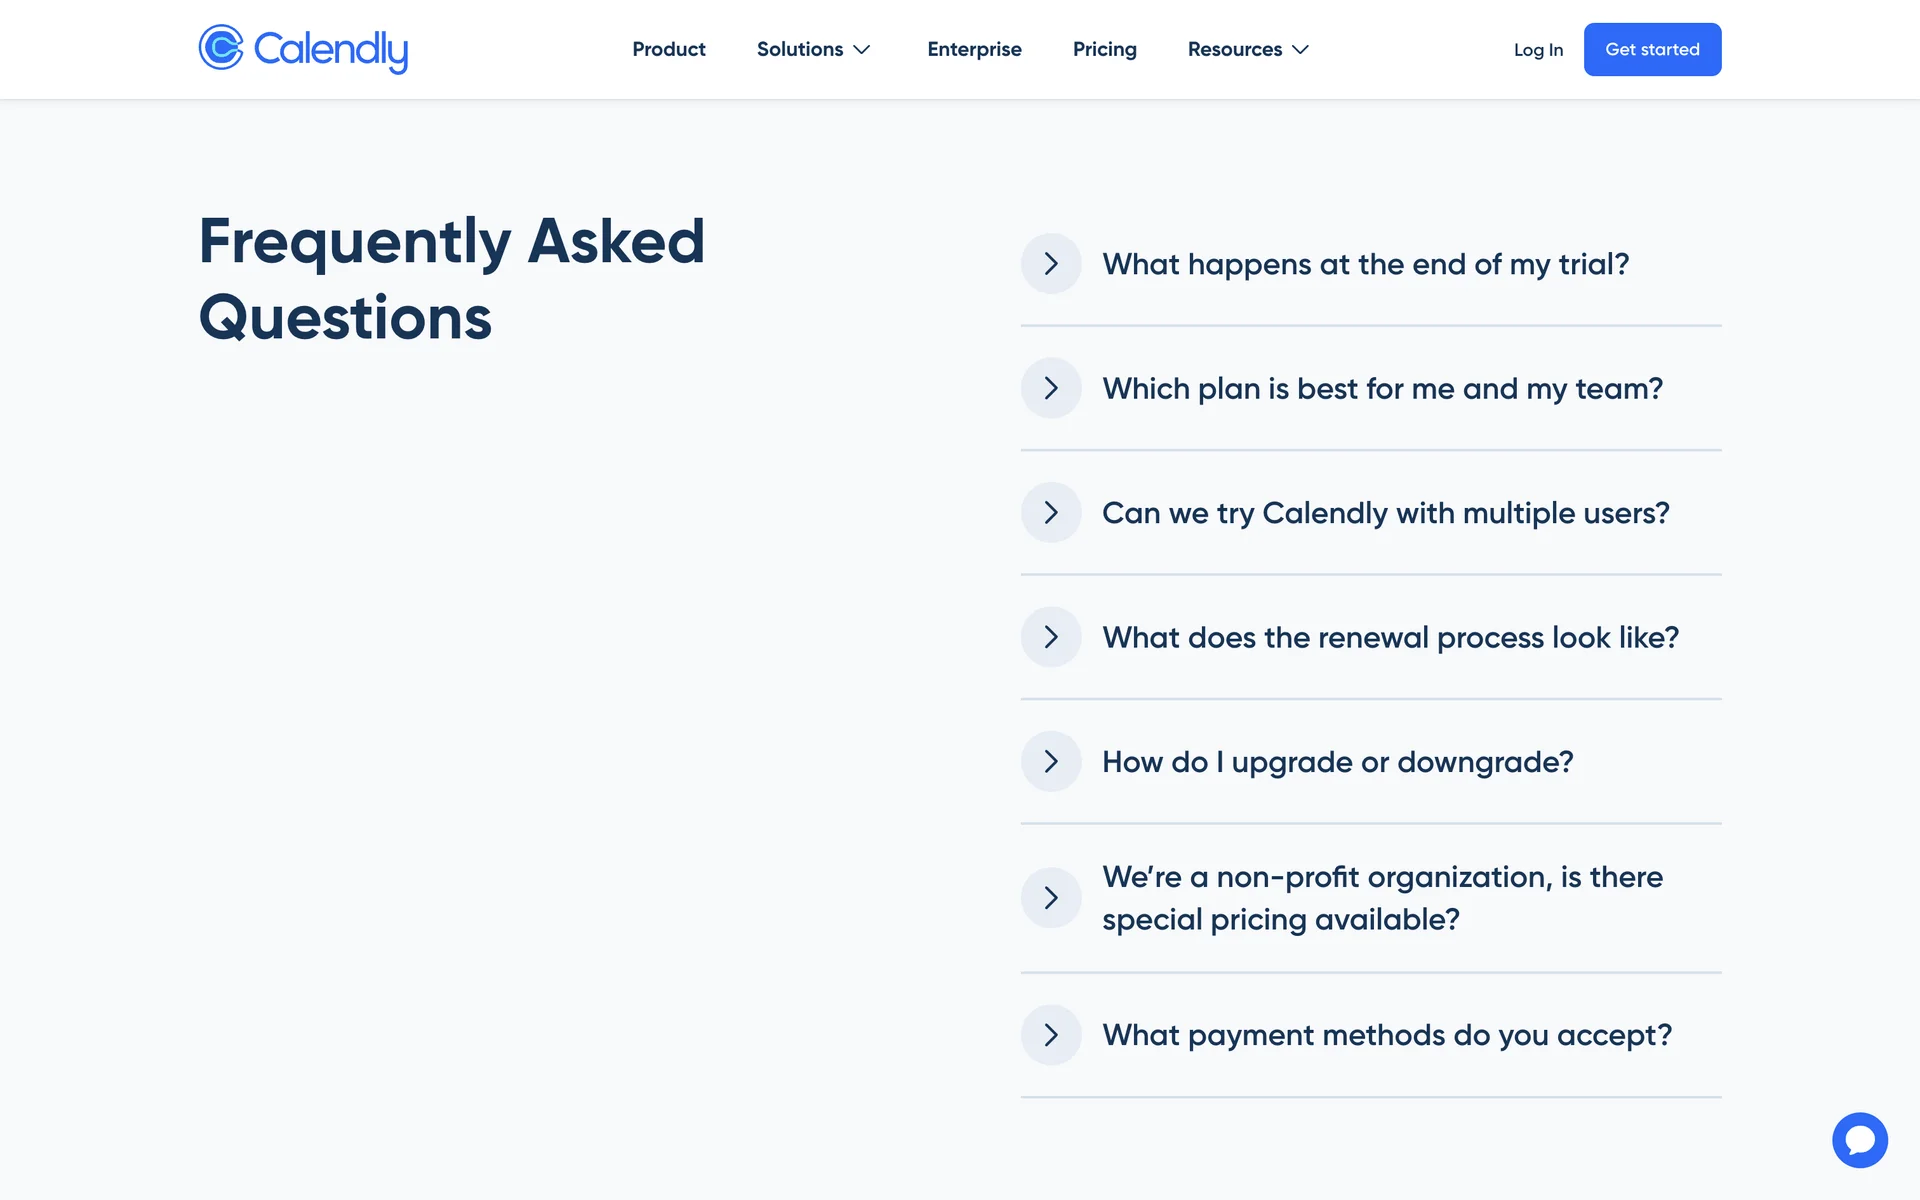Open the chat bubble widget
The height and width of the screenshot is (1200, 1920).
[1859, 1140]
